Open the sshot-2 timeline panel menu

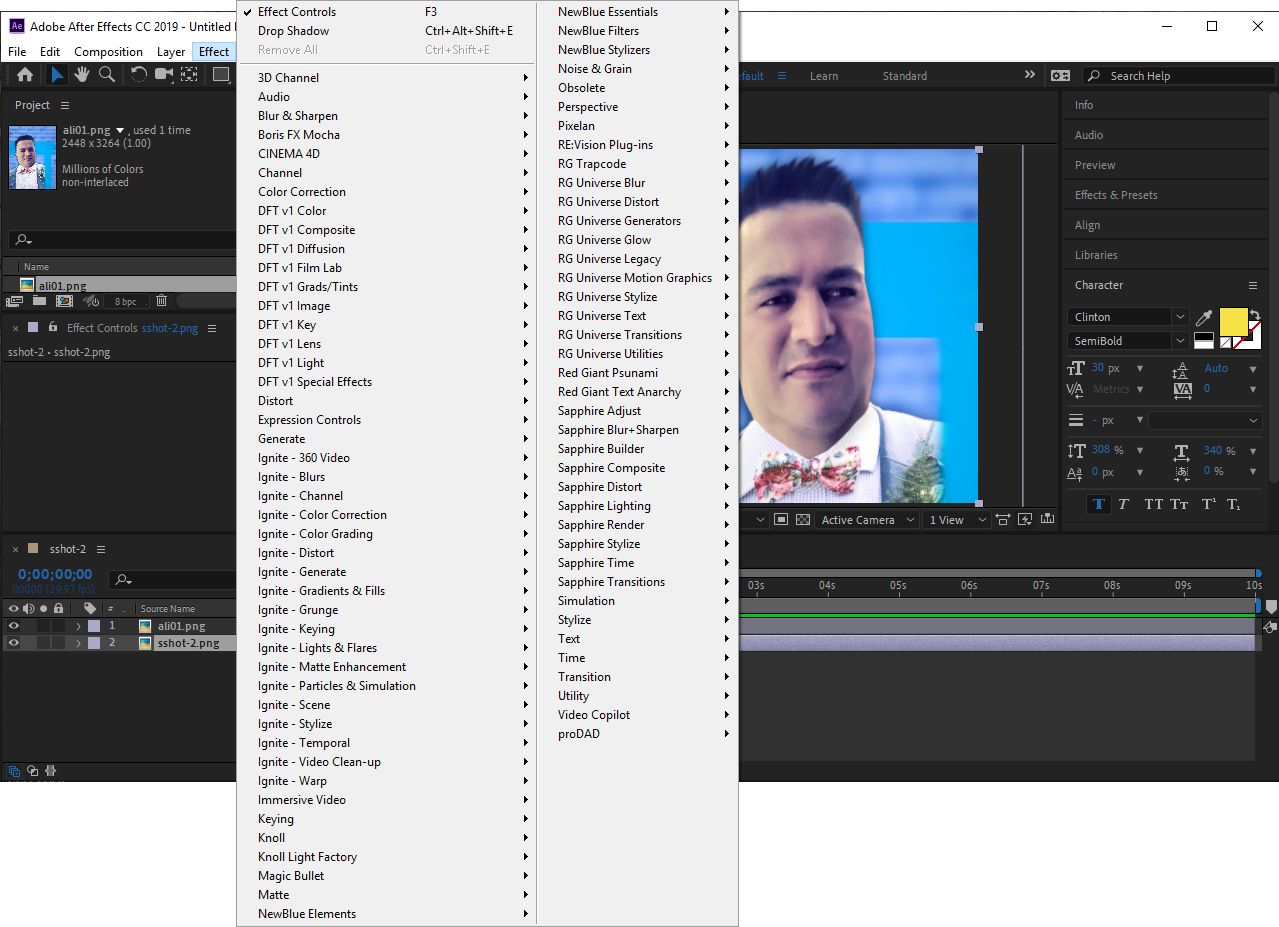click(x=101, y=549)
